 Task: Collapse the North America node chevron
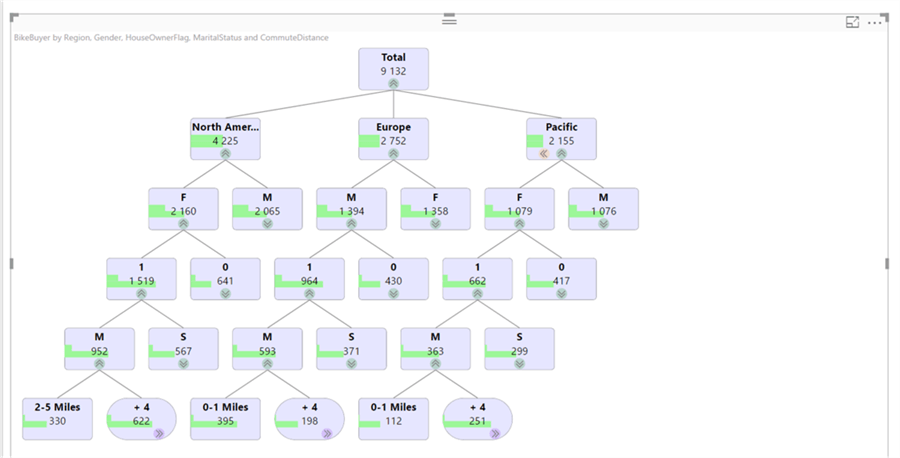[x=226, y=154]
